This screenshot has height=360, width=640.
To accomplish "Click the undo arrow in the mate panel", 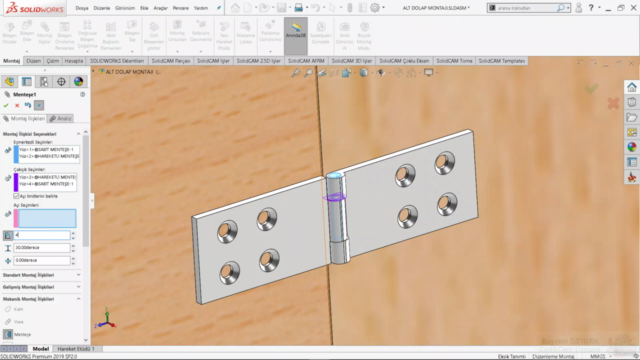I will (x=28, y=105).
